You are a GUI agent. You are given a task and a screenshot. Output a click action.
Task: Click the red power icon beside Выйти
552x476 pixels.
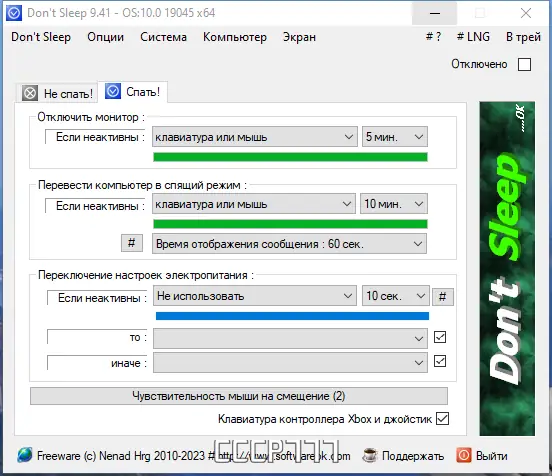coord(464,456)
